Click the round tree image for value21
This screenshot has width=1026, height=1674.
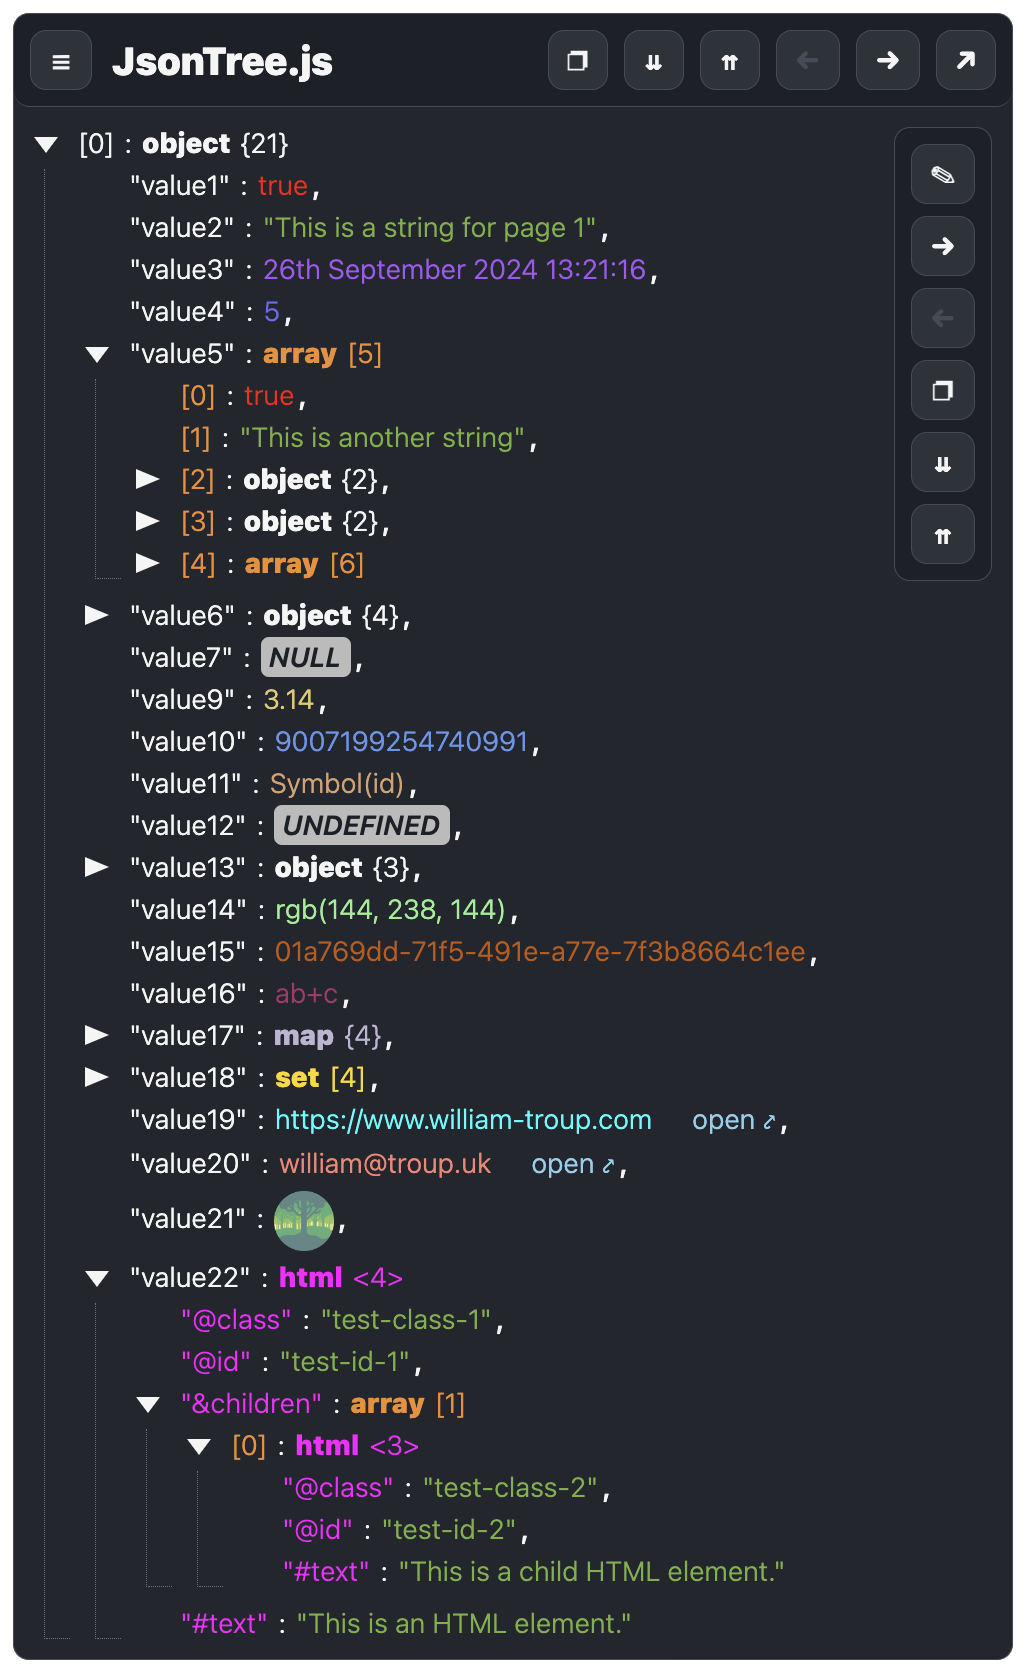tap(304, 1220)
